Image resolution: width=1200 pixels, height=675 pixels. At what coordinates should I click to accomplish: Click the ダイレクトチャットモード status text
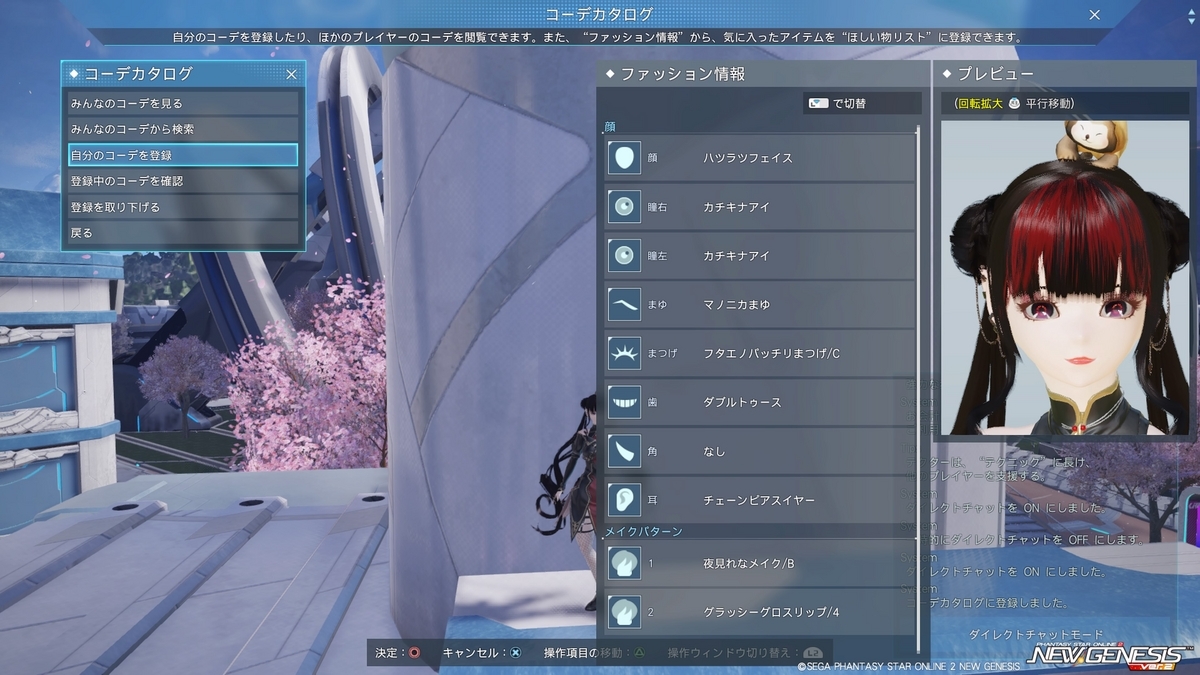point(1036,635)
